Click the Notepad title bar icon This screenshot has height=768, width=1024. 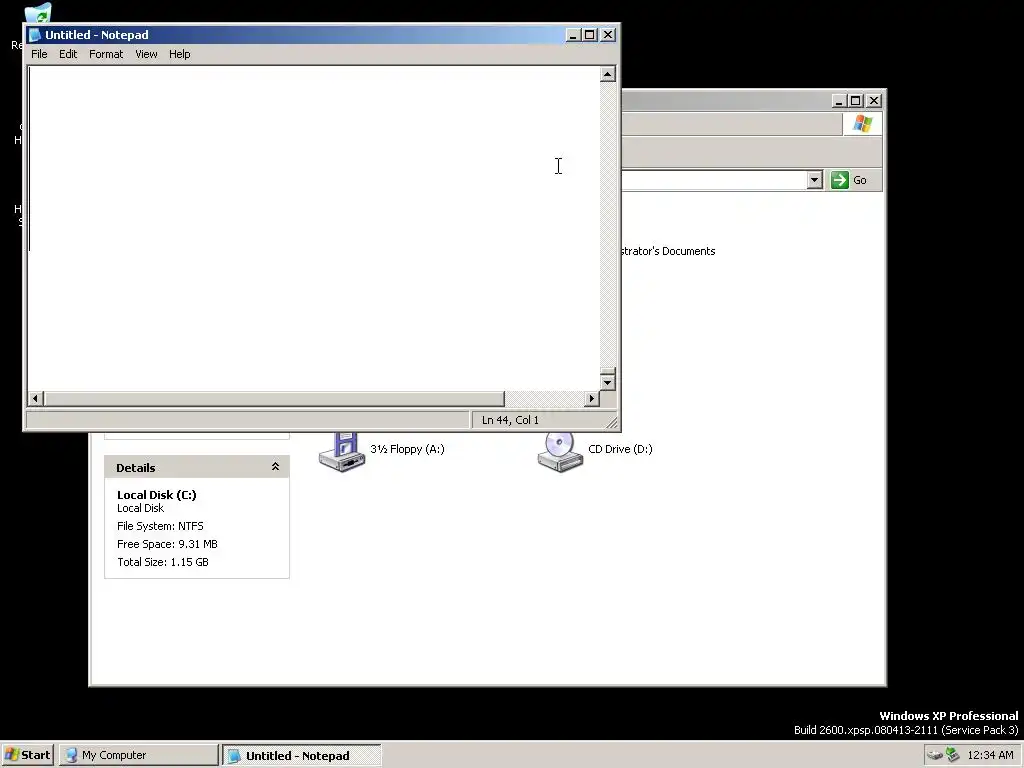click(35, 35)
